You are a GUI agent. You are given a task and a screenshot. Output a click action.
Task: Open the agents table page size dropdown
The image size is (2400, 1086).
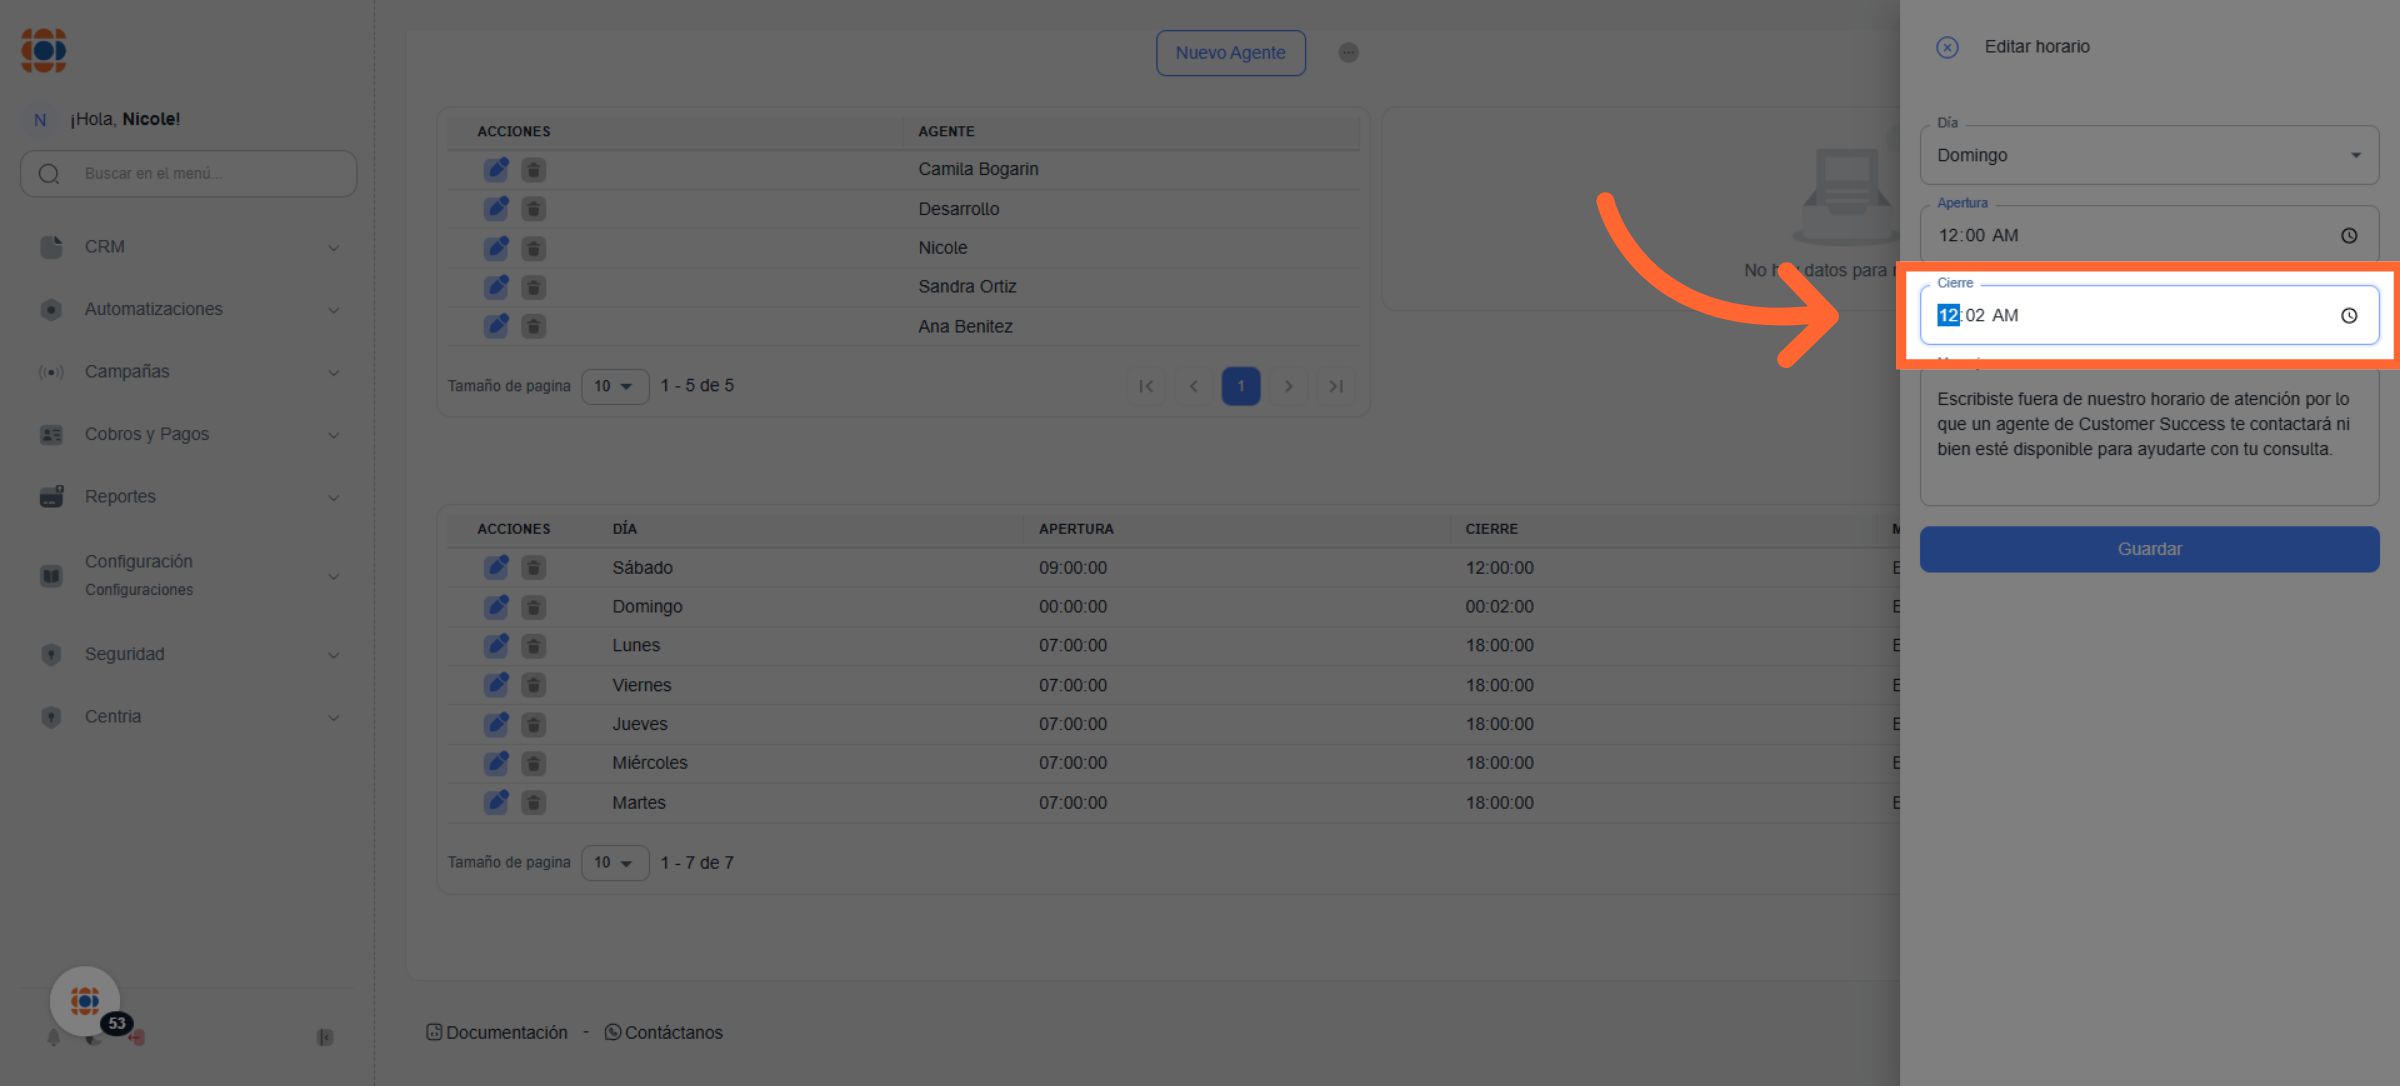click(x=614, y=386)
